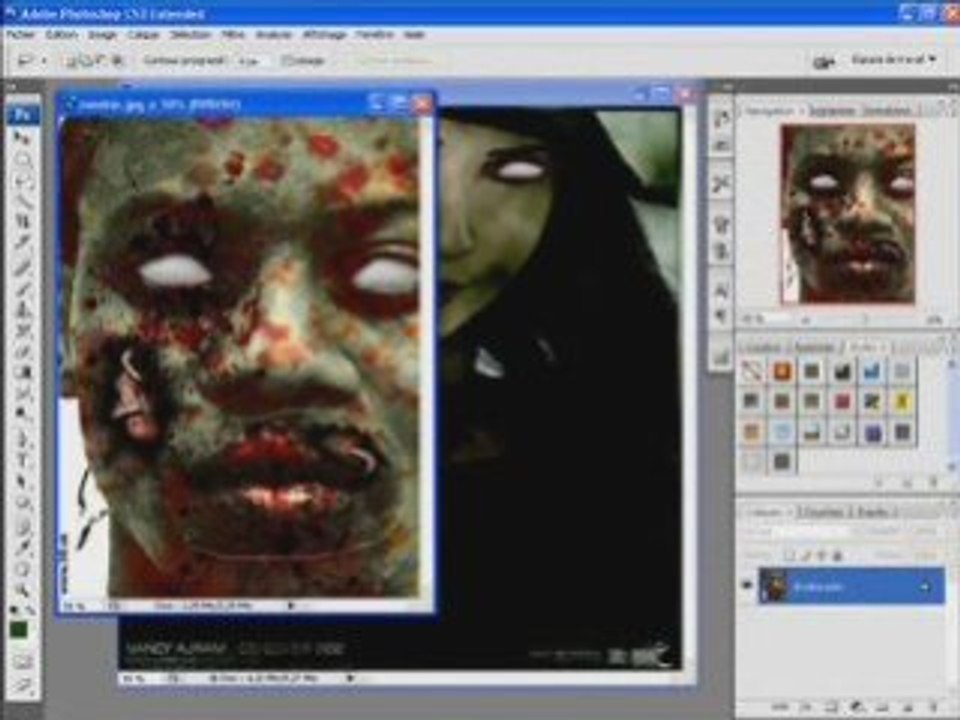This screenshot has height=720, width=960.
Task: Launch Bridge from the options bar icon
Action: tap(824, 61)
